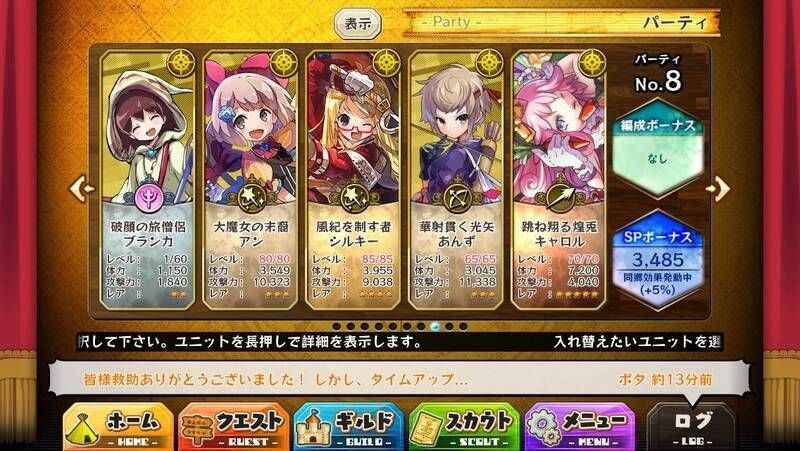
Task: Tap the bow class icon on あんず's card
Action: coord(457,198)
